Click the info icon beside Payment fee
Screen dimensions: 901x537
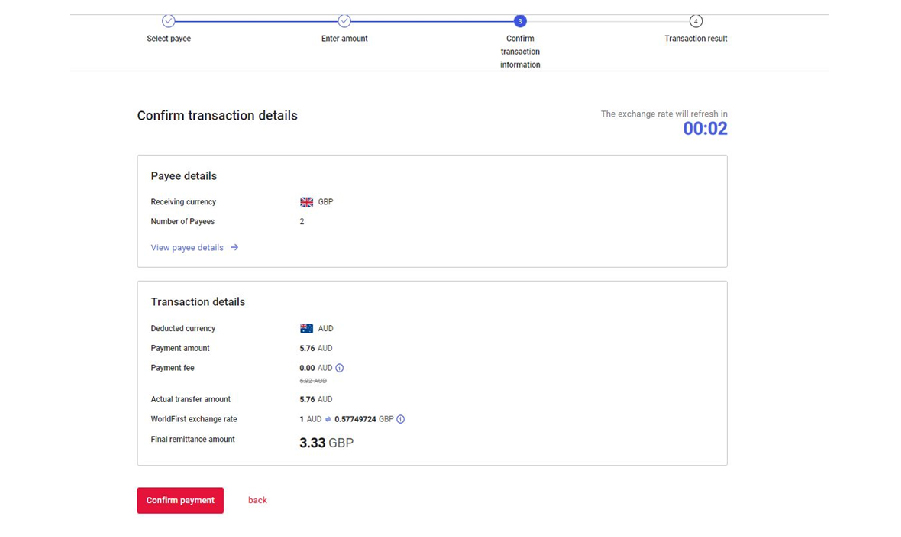point(340,368)
